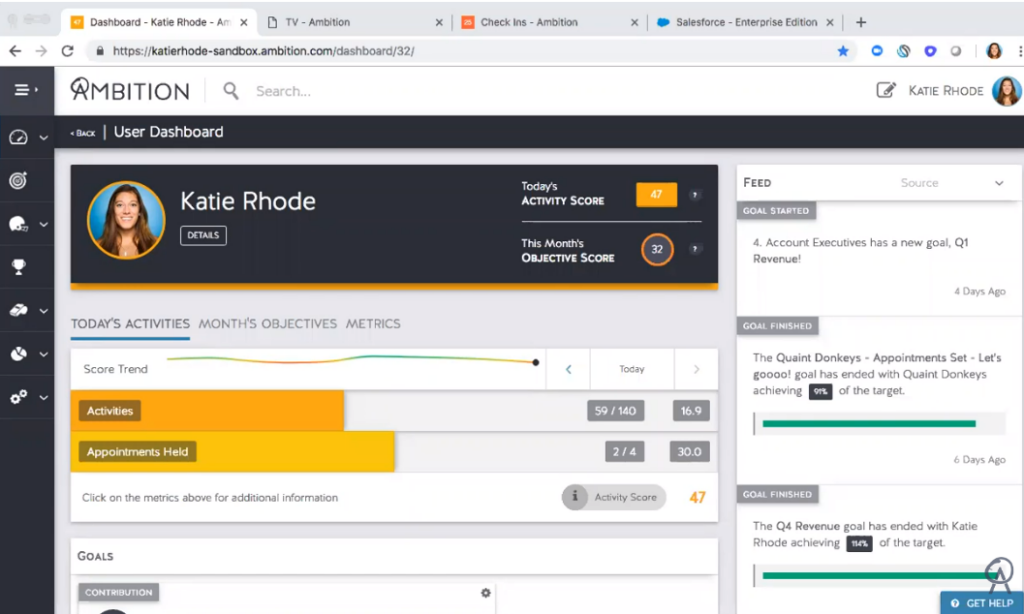Click Katie Rhode profile photo
This screenshot has width=1024, height=614.
pos(126,220)
